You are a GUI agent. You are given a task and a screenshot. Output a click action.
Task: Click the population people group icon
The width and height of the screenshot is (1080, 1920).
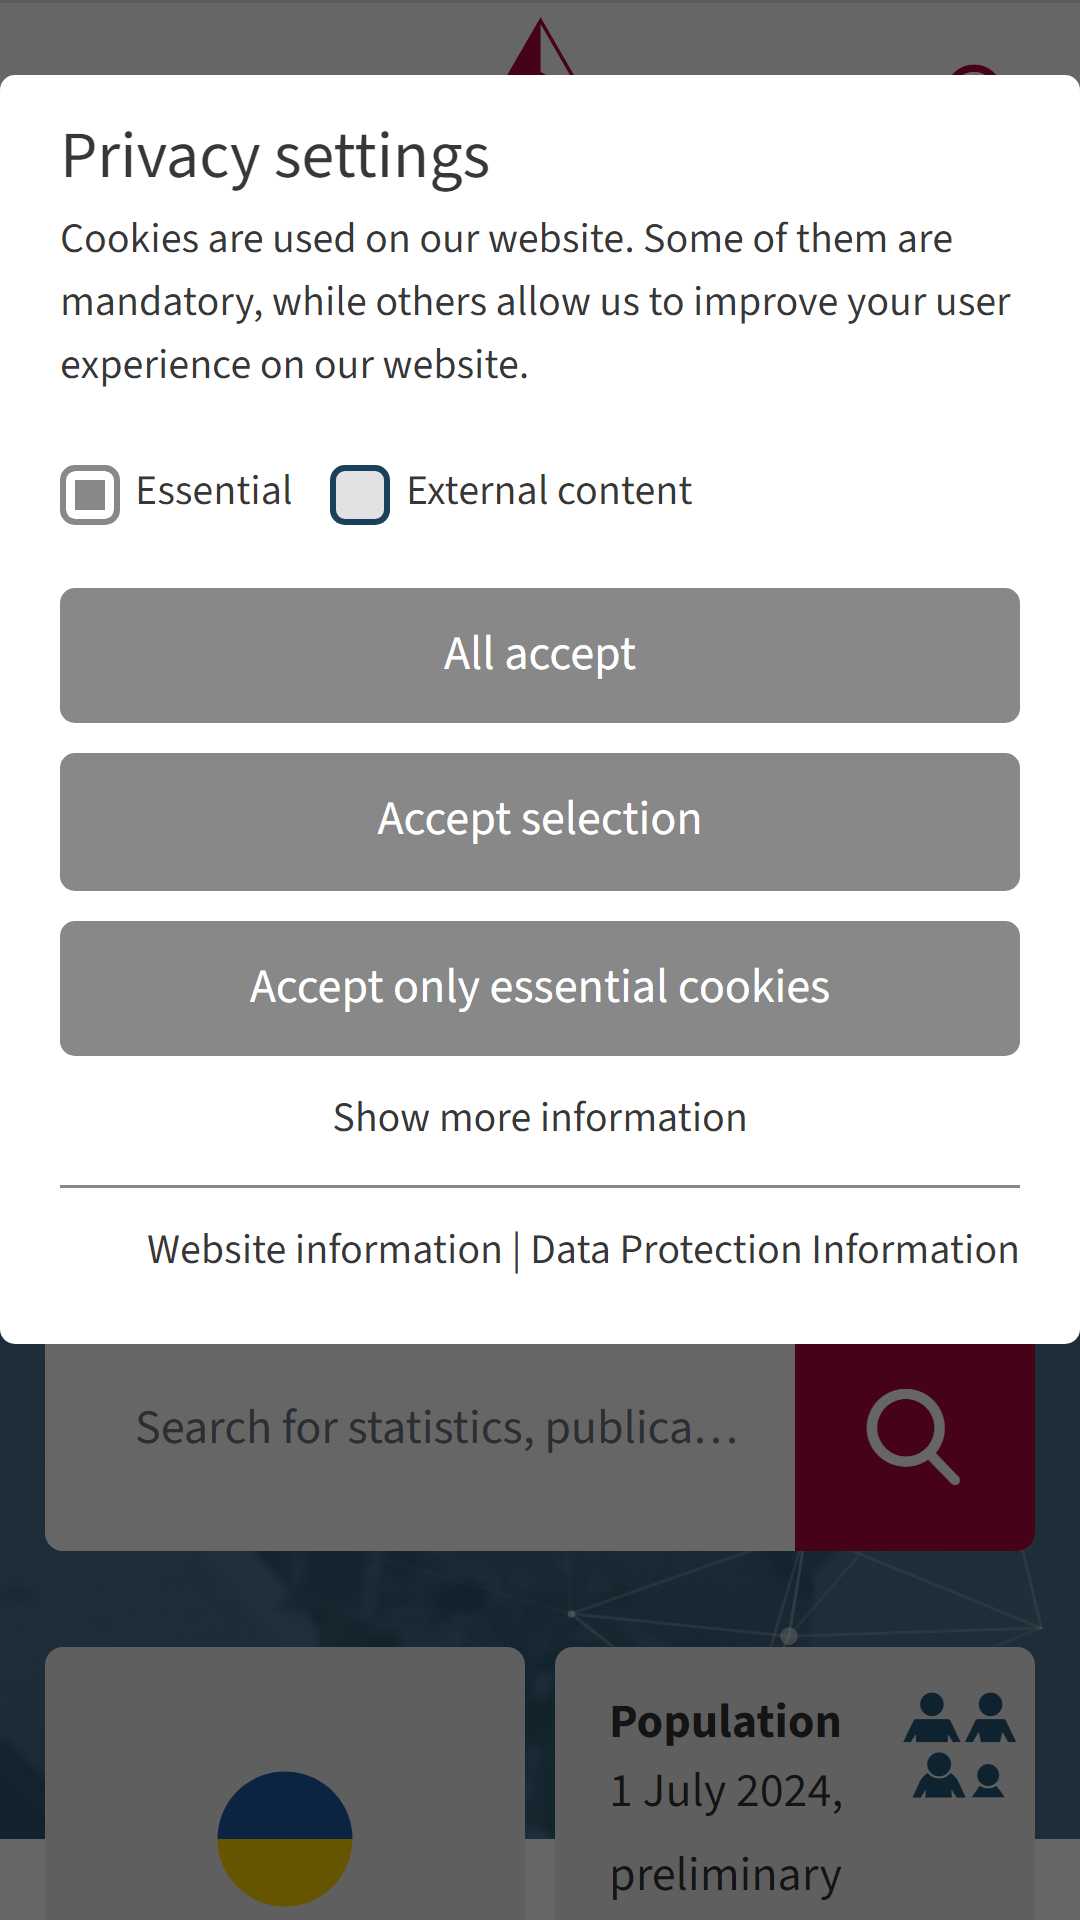pyautogui.click(x=960, y=1745)
